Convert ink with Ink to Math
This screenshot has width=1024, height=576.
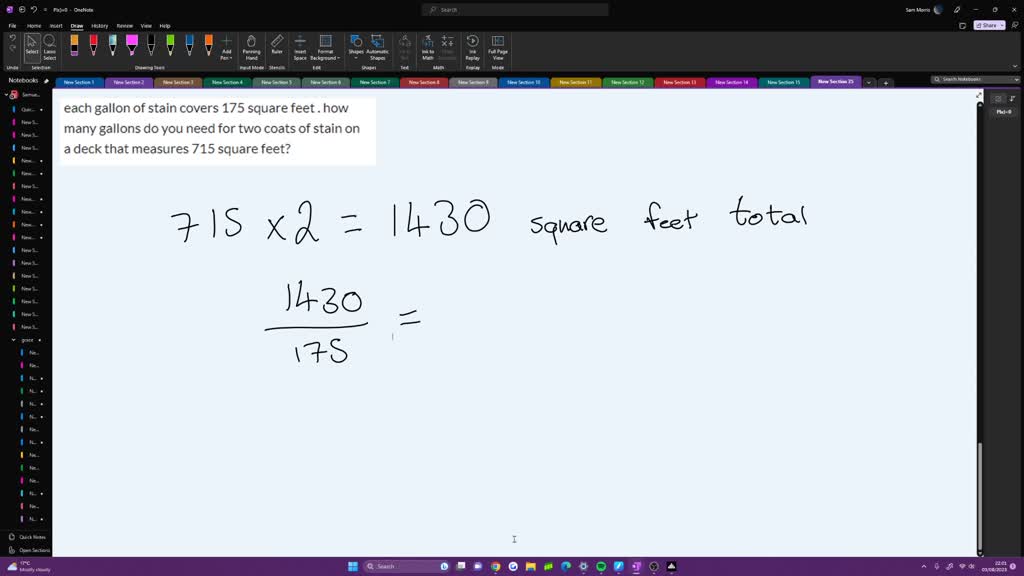click(x=428, y=48)
